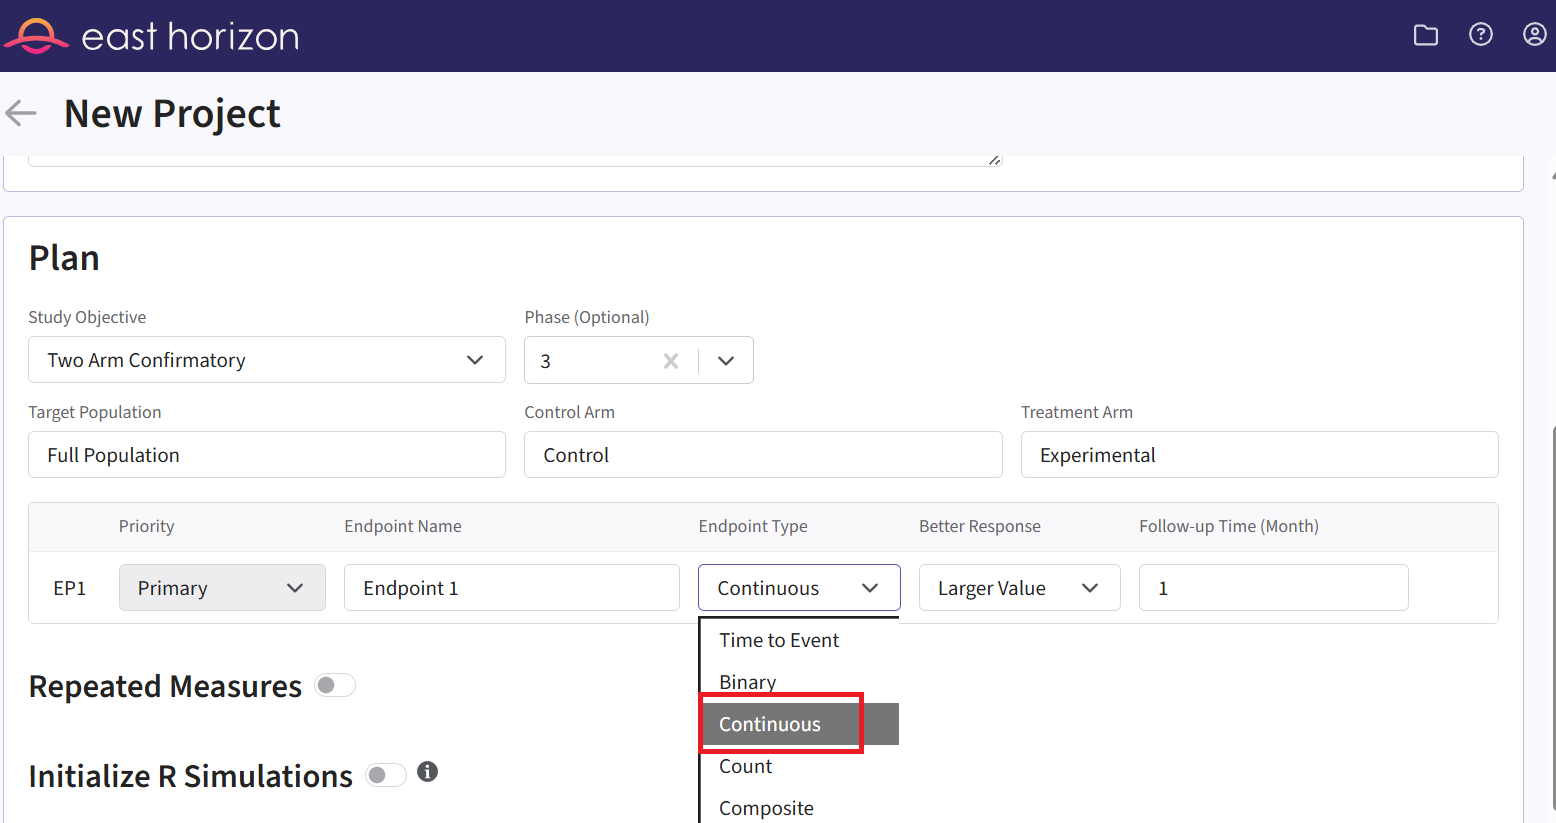The width and height of the screenshot is (1556, 823).
Task: Click the East Horizon logo
Action: click(152, 36)
